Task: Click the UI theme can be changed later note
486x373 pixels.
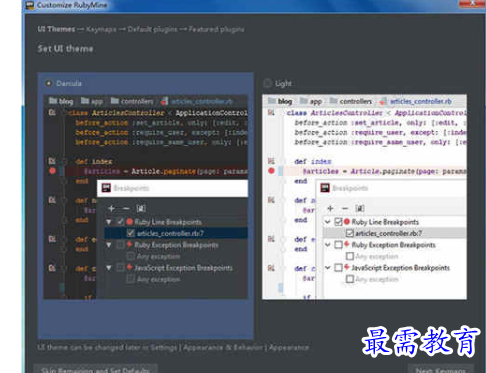Action: [173, 347]
